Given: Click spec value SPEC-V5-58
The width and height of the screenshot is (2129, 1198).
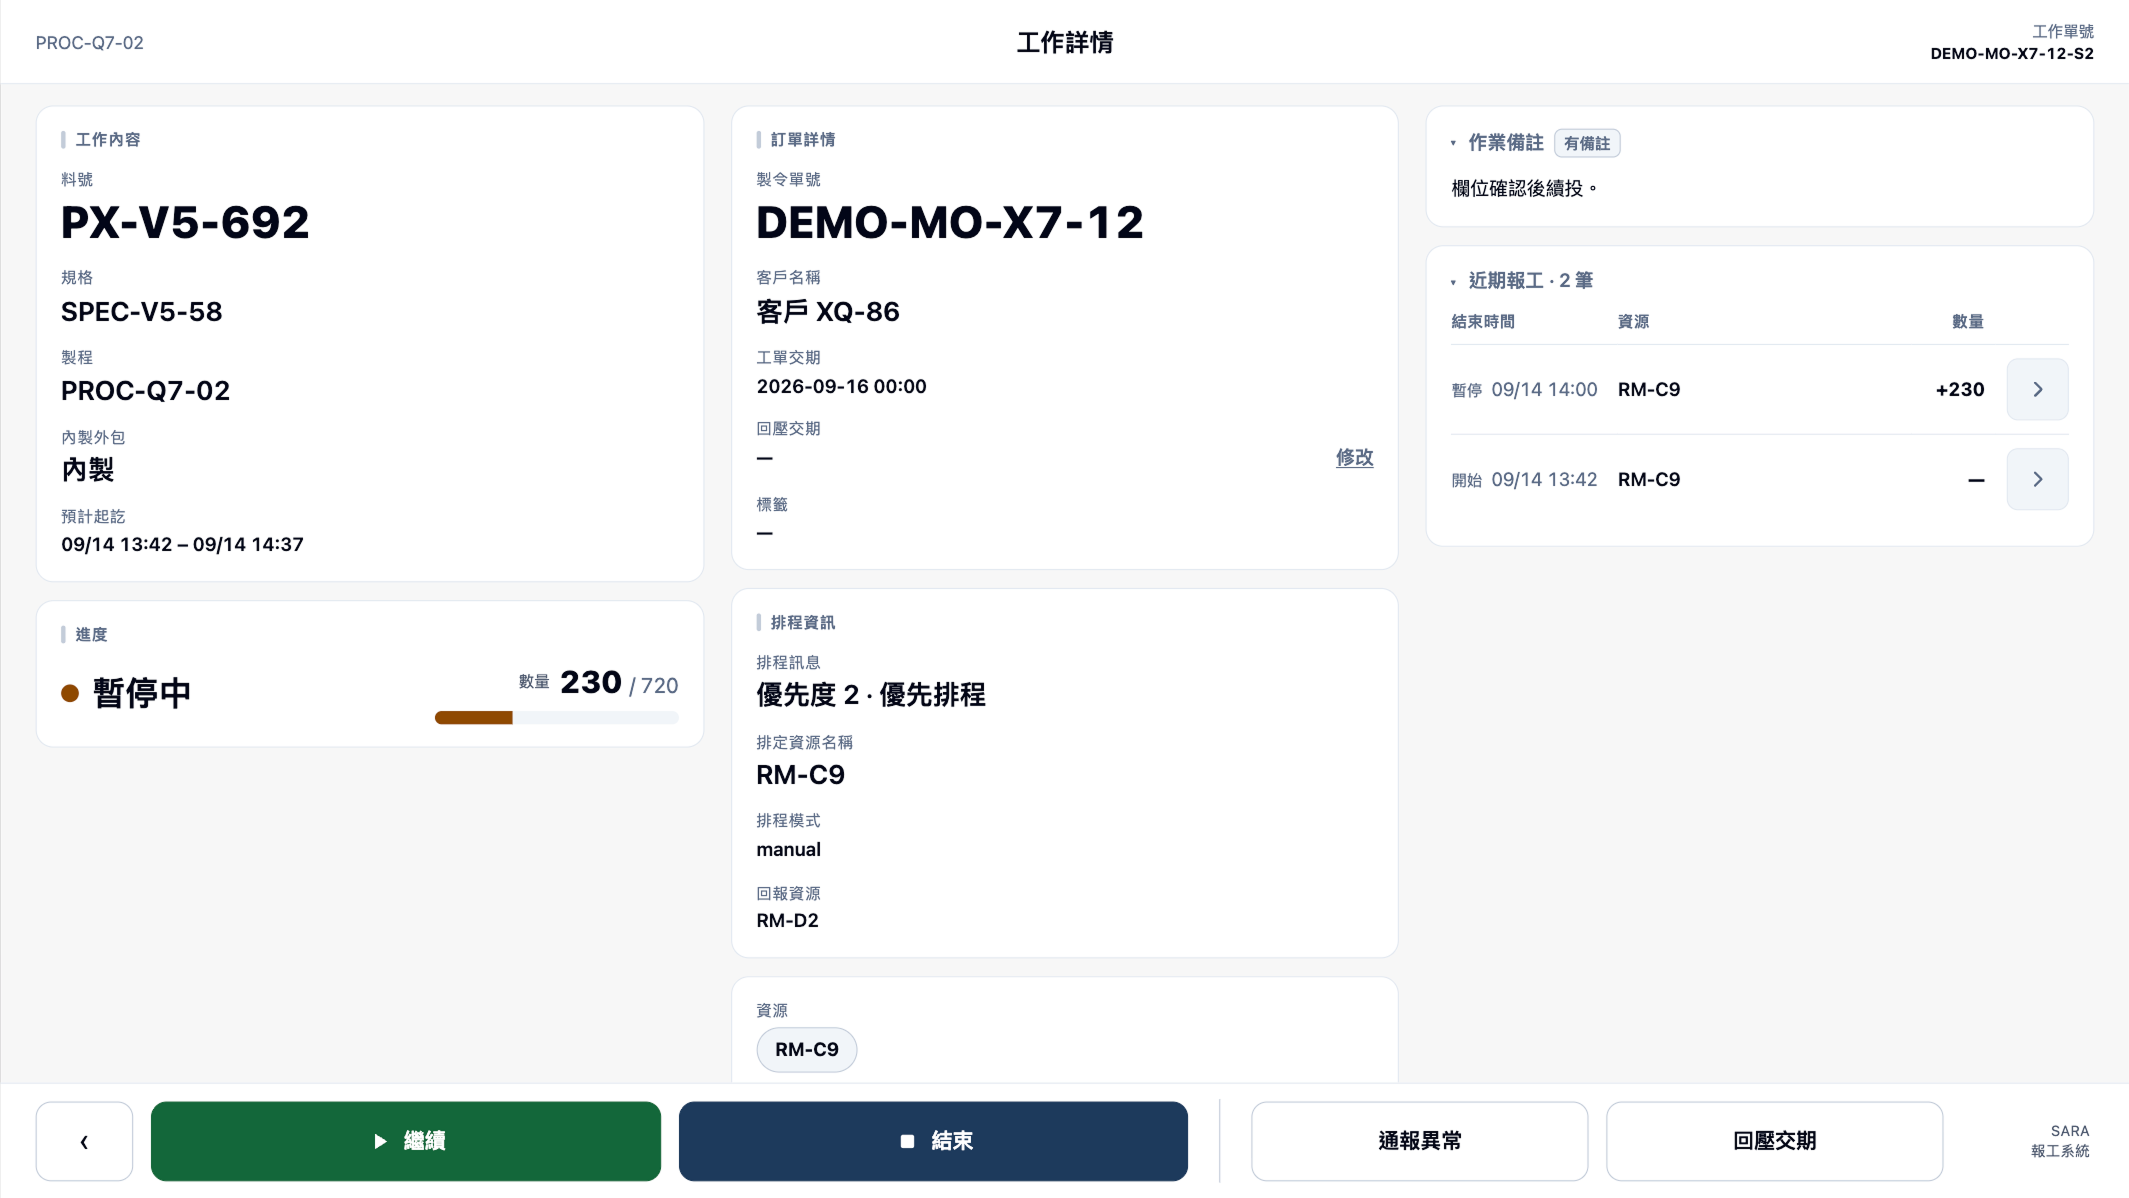Looking at the screenshot, I should [142, 311].
